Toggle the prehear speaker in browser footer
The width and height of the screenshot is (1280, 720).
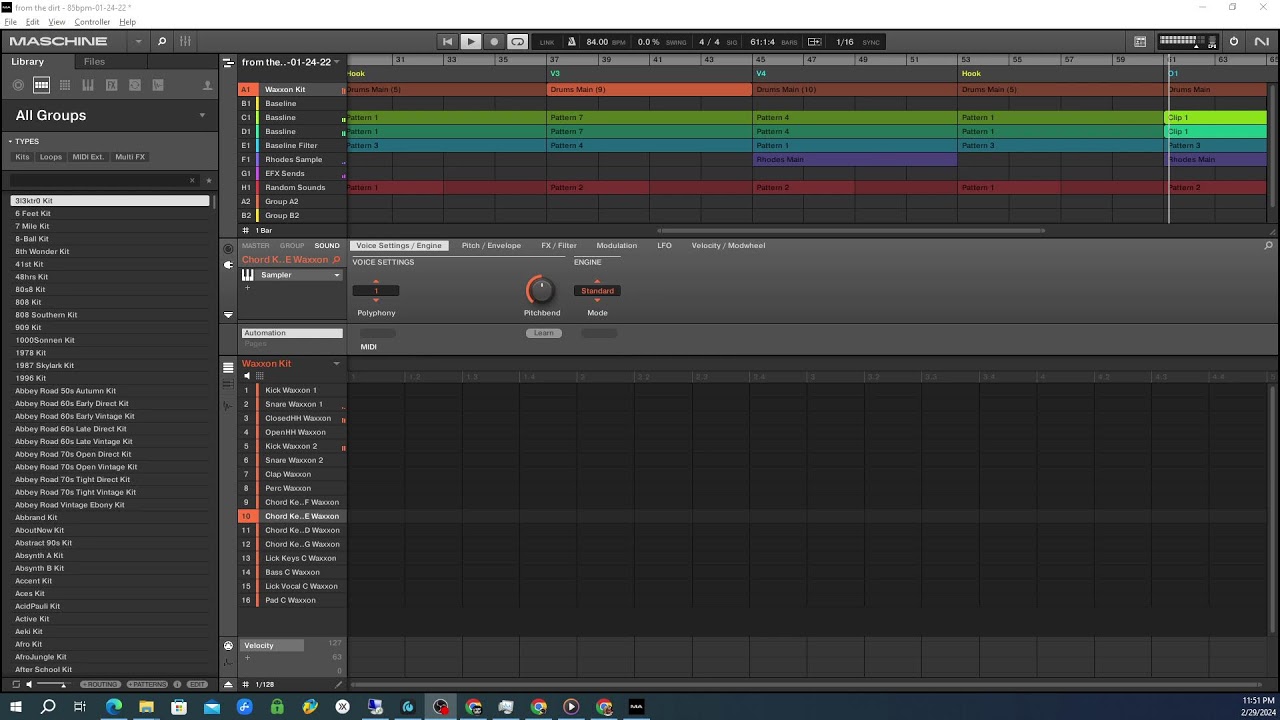[x=29, y=684]
